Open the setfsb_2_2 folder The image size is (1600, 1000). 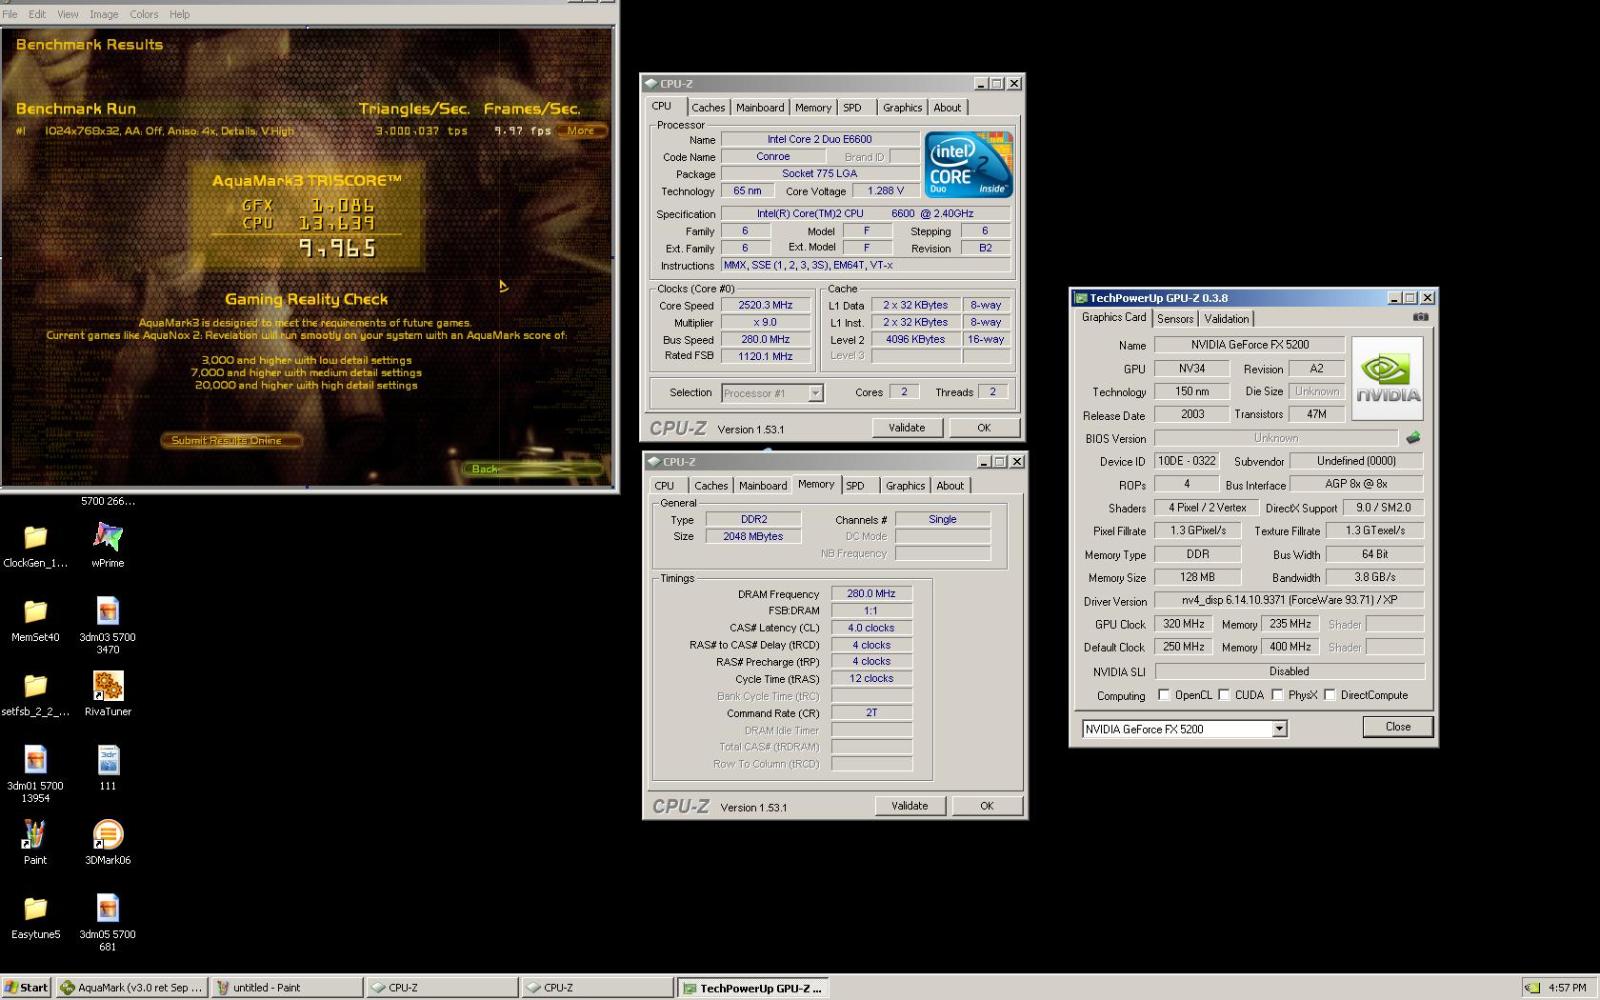pos(35,695)
